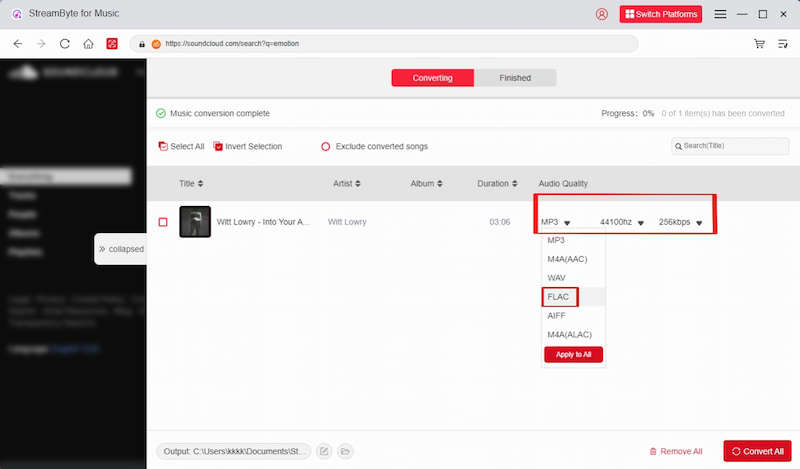Sort by Title column
This screenshot has width=800, height=469.
tap(191, 184)
